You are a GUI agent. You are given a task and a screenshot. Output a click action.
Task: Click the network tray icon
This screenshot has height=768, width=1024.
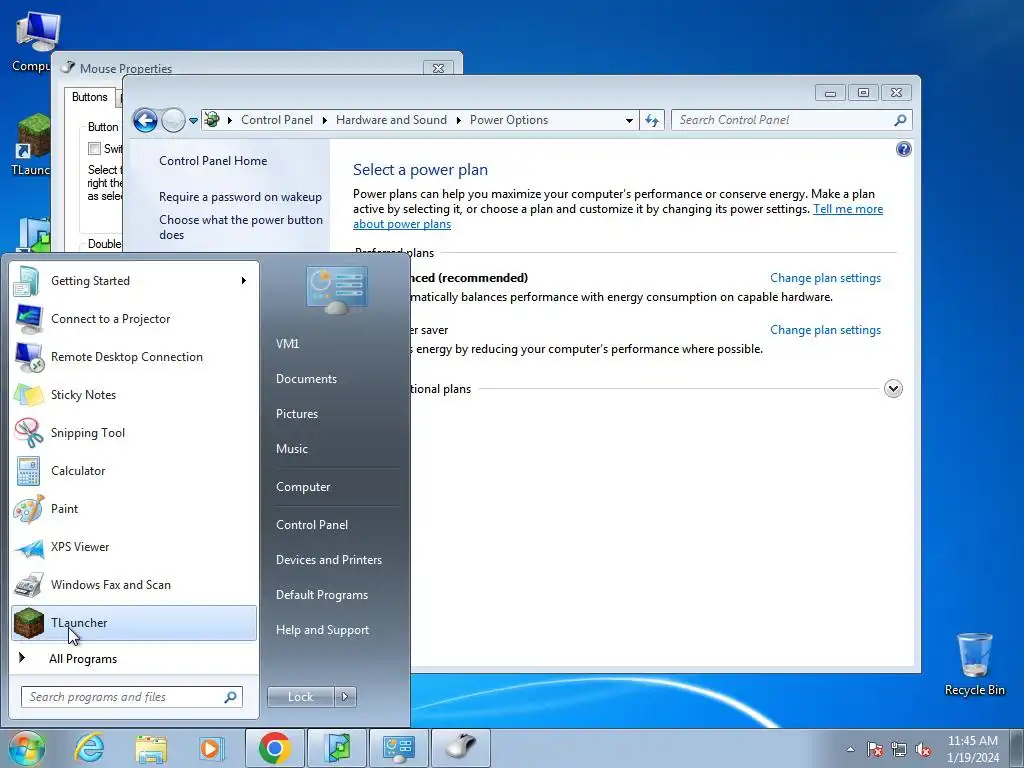(899, 750)
